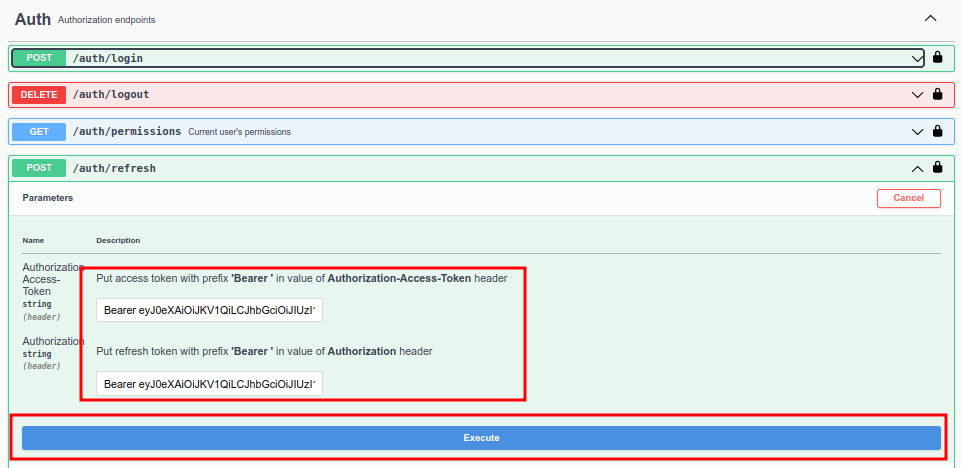The height and width of the screenshot is (468, 962).
Task: Click the GET badge for /auth/permissions
Action: [39, 131]
